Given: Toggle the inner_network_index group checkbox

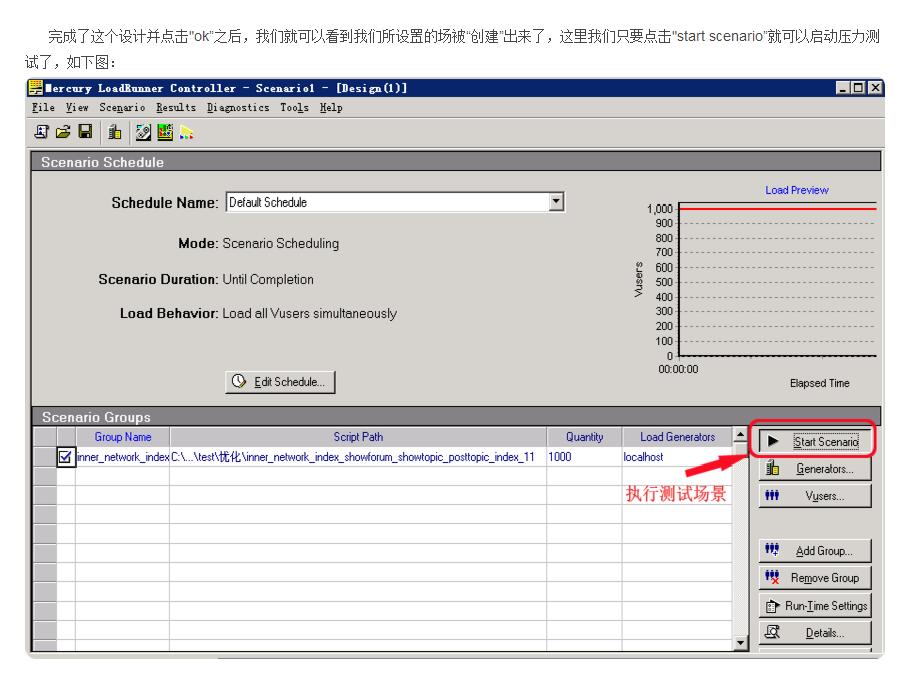Looking at the screenshot, I should tap(65, 457).
